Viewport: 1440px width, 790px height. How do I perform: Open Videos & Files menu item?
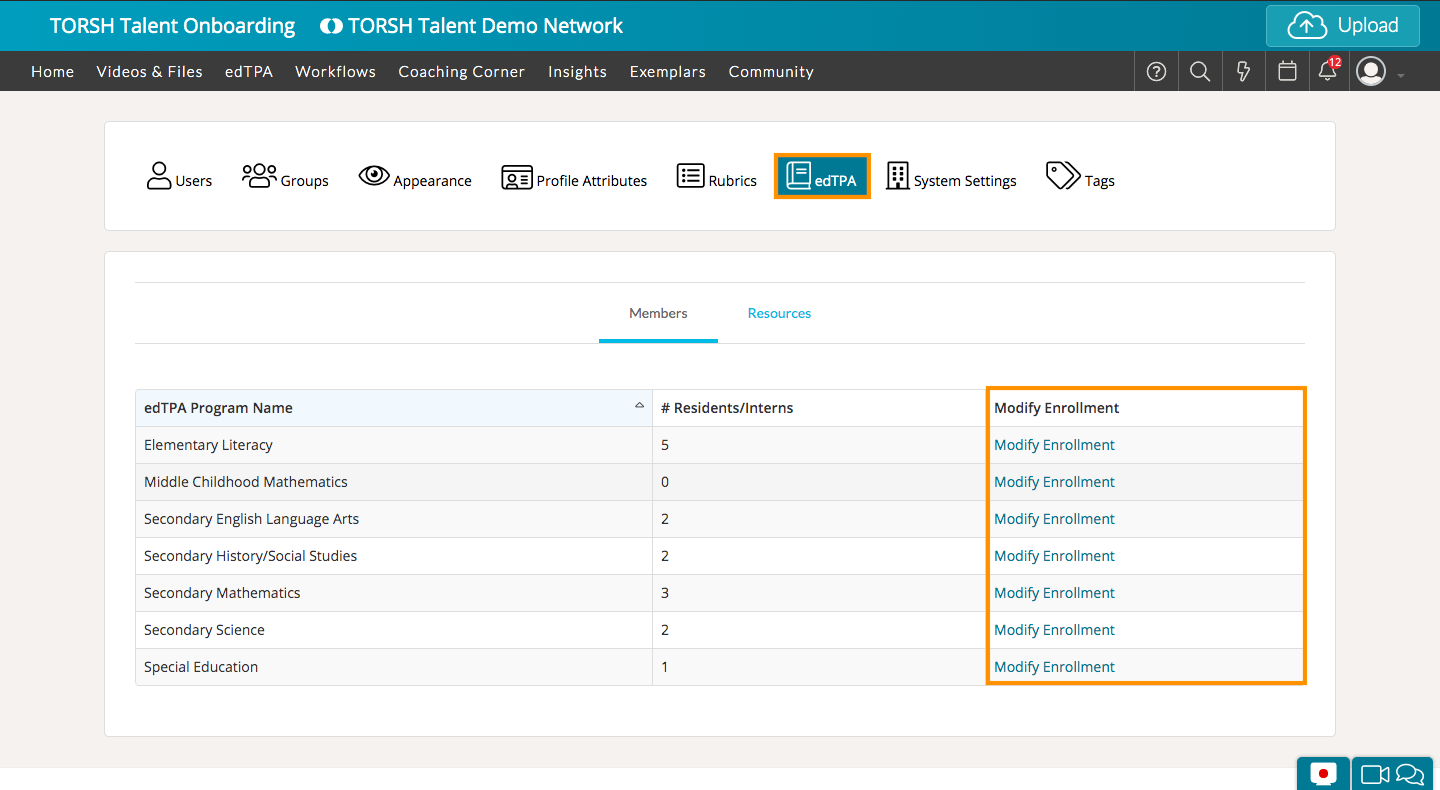point(149,71)
